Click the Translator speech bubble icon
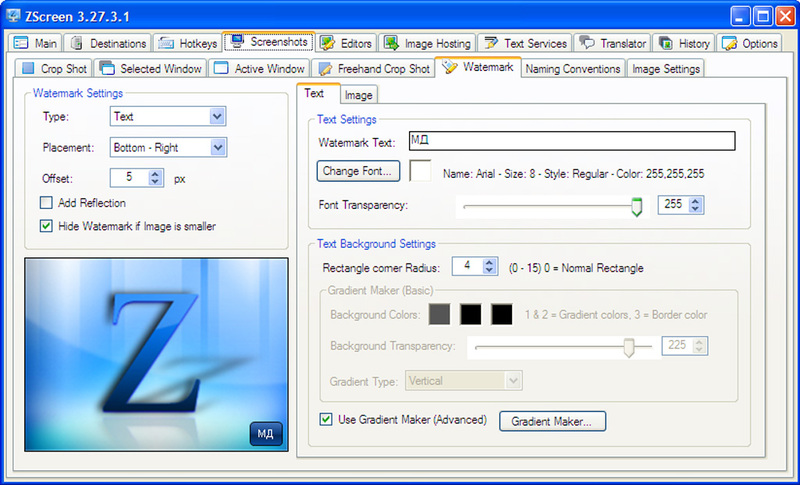This screenshot has width=800, height=485. click(x=587, y=43)
